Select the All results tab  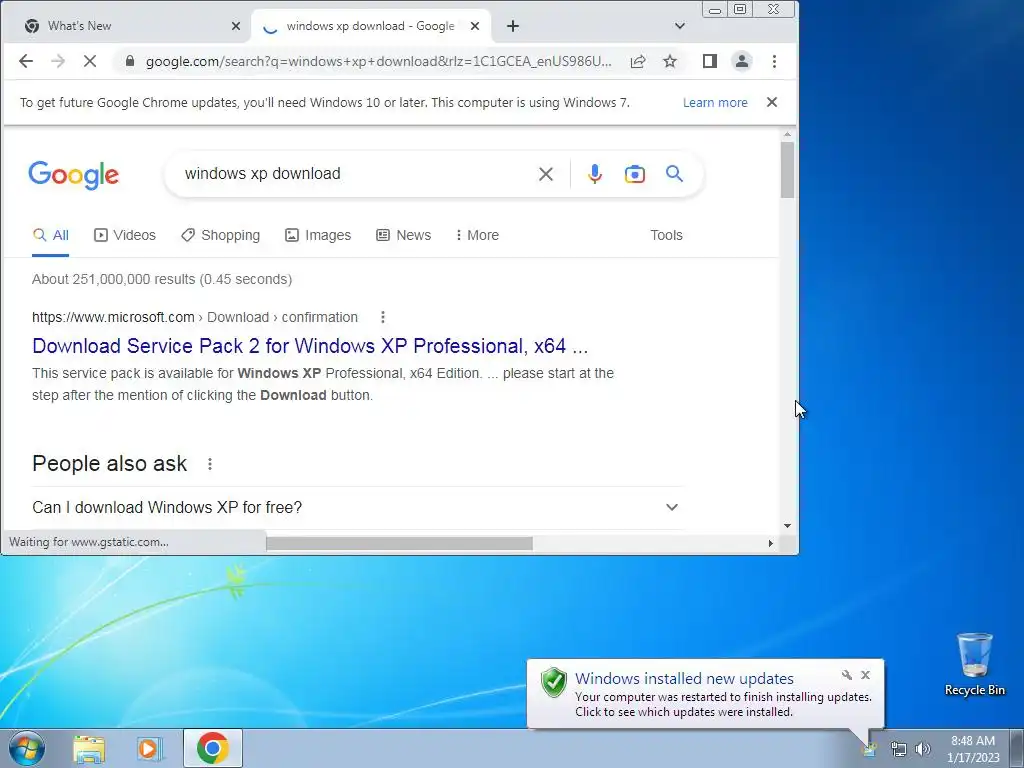(x=51, y=235)
